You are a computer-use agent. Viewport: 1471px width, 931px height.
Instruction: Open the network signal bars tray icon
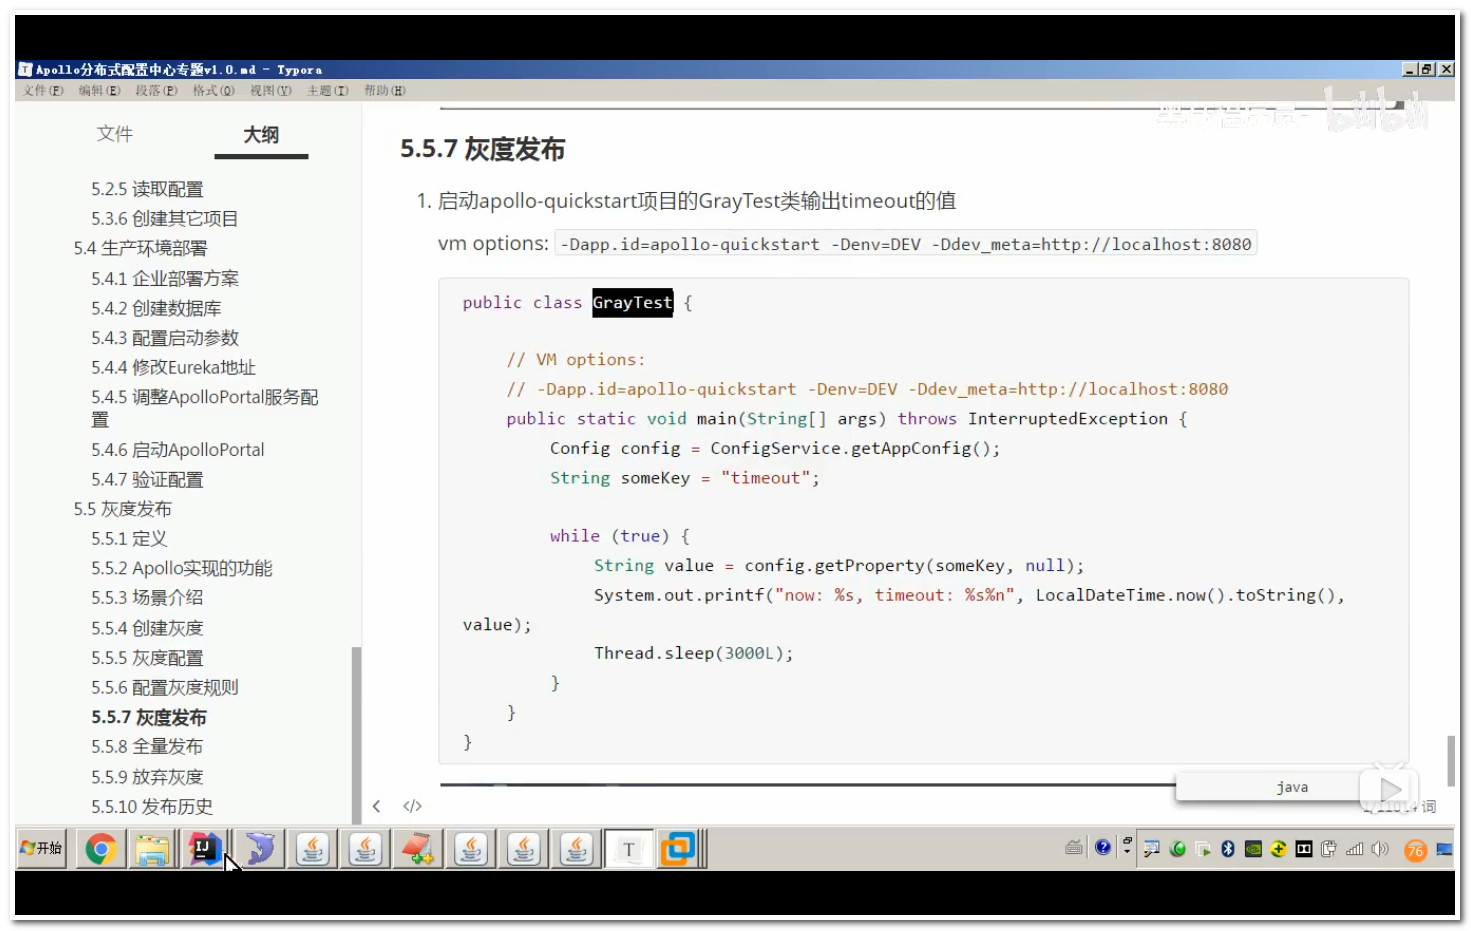pyautogui.click(x=1355, y=849)
